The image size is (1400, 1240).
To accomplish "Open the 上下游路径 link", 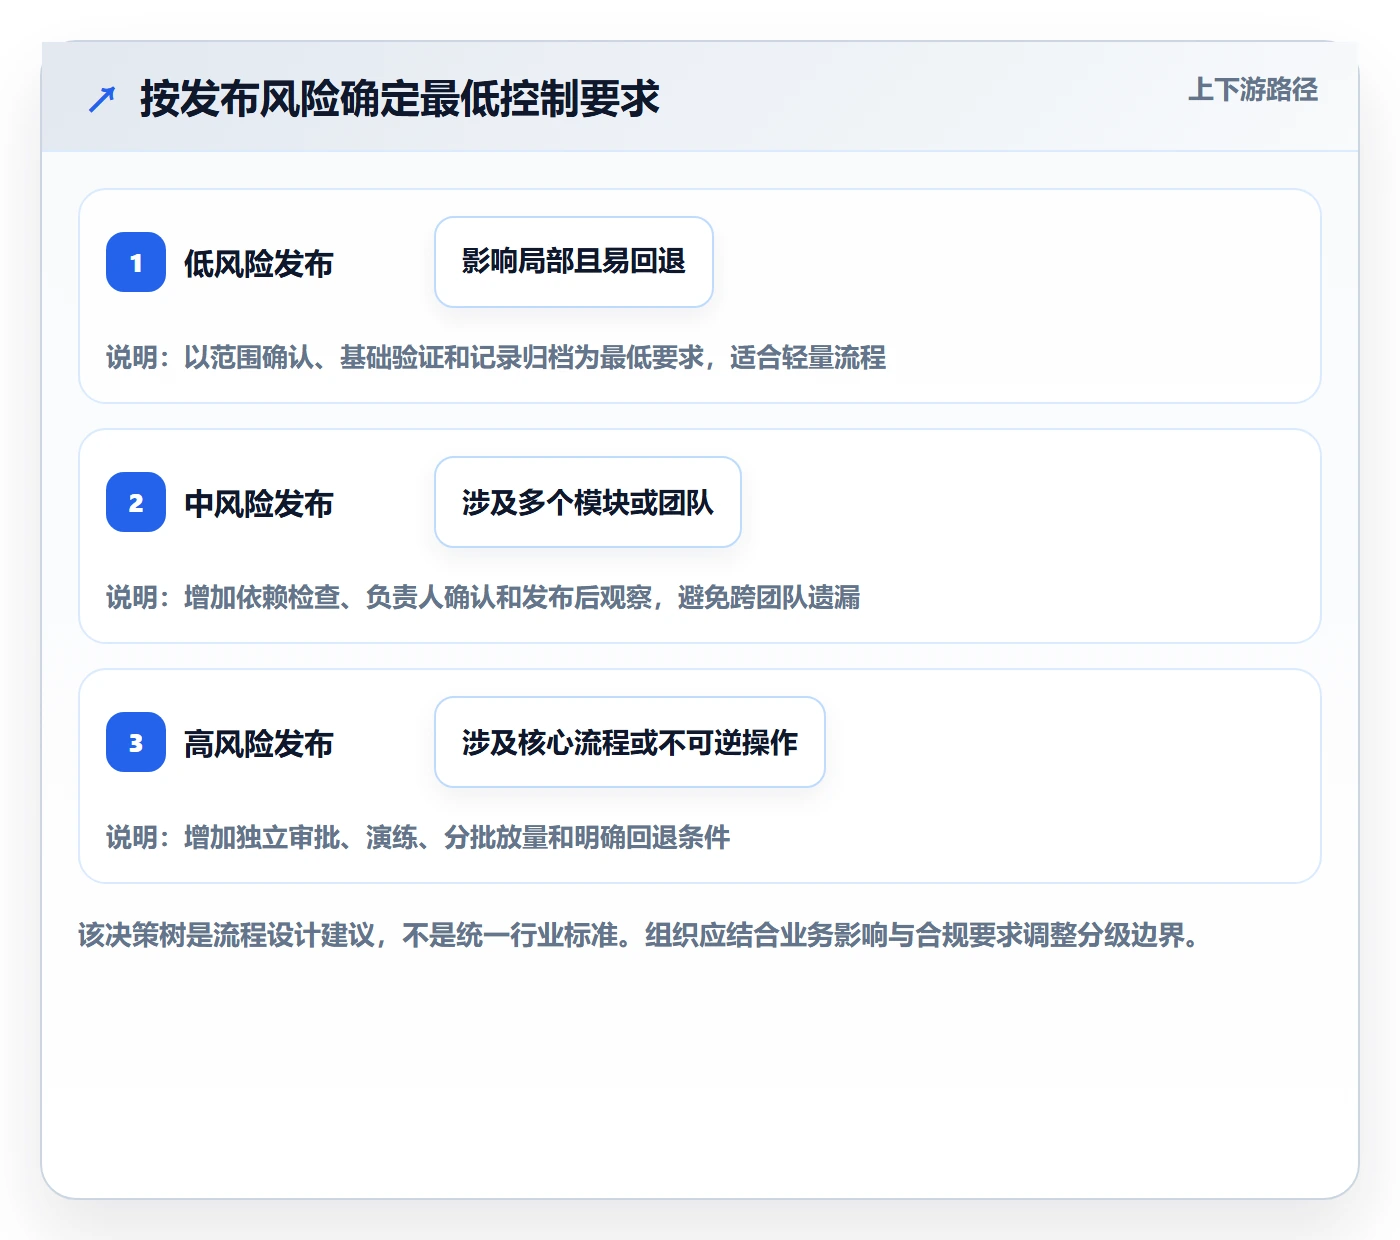I will (x=1253, y=90).
